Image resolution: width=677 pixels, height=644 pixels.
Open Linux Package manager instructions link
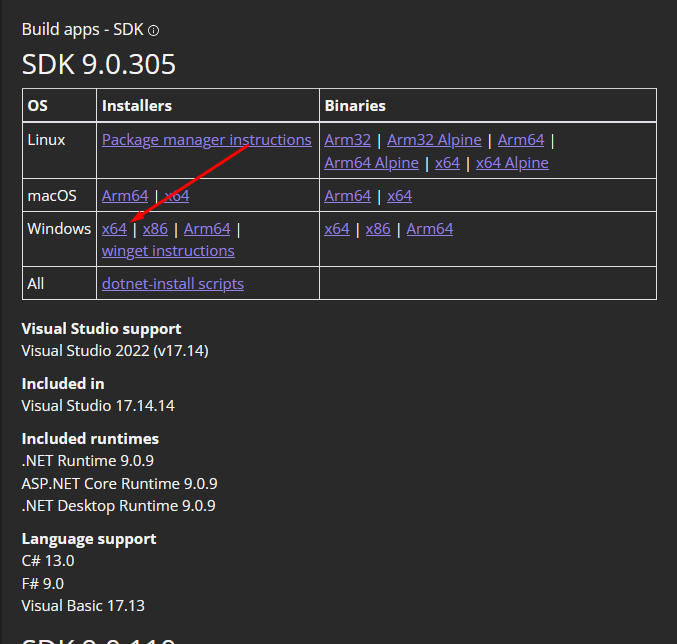pyautogui.click(x=206, y=140)
